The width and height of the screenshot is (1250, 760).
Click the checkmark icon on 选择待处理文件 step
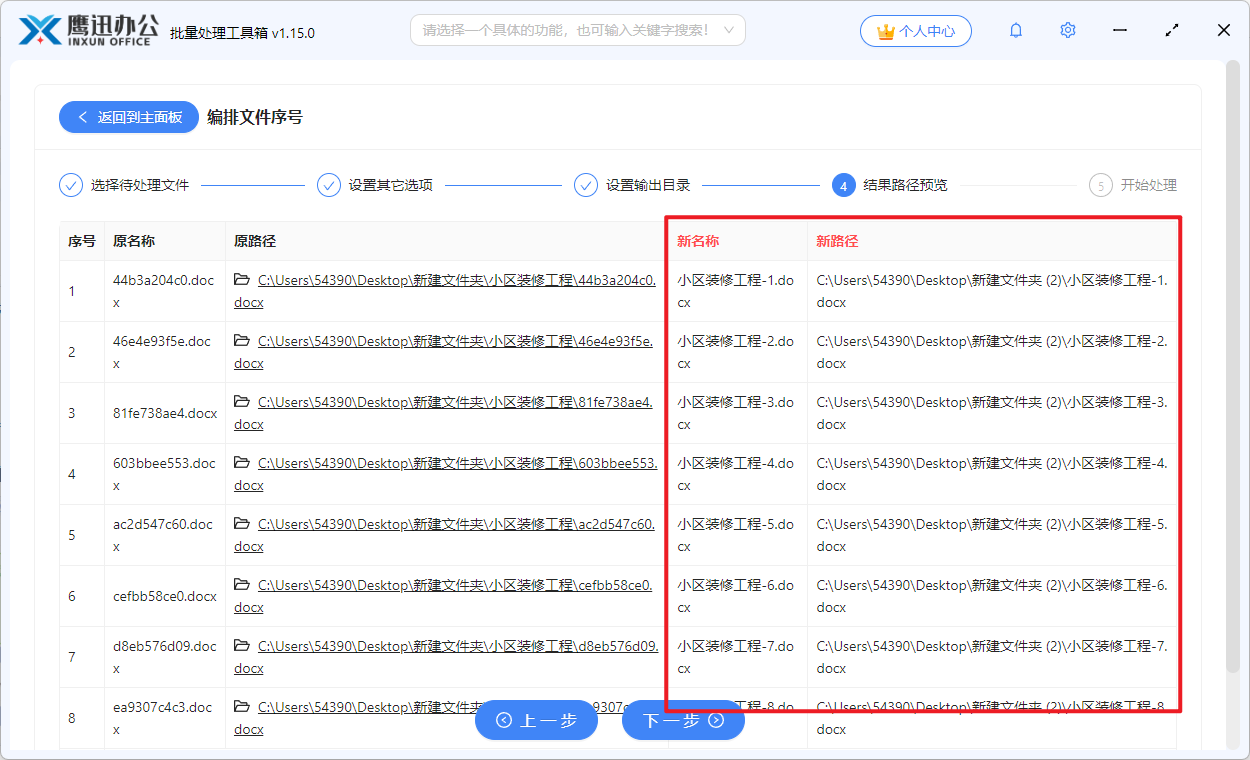coord(70,185)
